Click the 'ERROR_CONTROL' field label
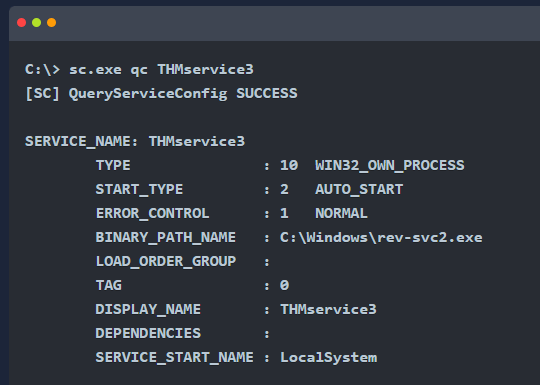 point(153,214)
